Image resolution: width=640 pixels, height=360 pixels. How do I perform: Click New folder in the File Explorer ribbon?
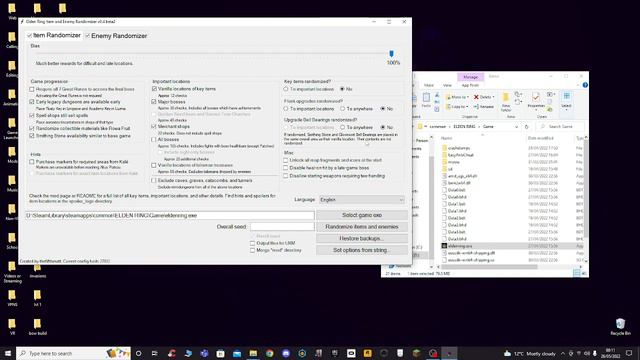tap(506, 102)
